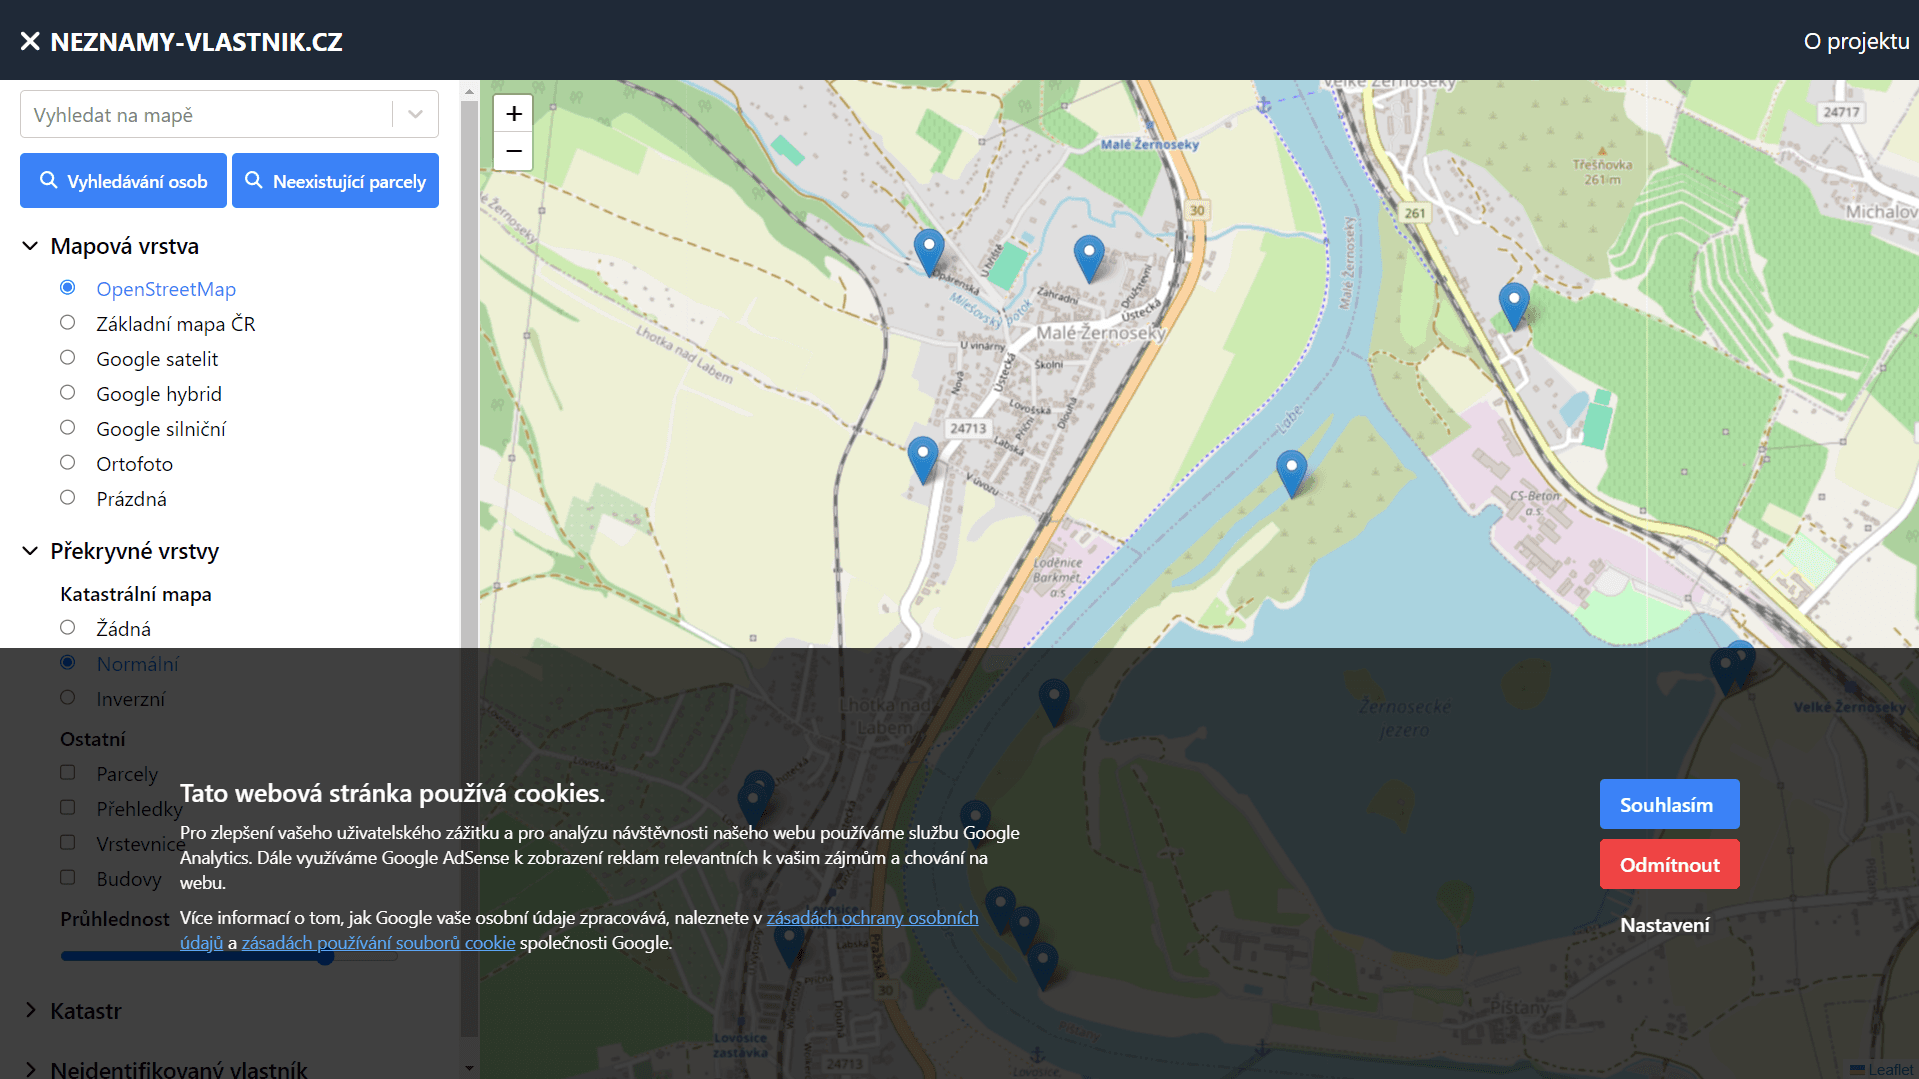Click map marker near Opárenská street
Viewport: 1919px width, 1079px height.
pos(928,250)
